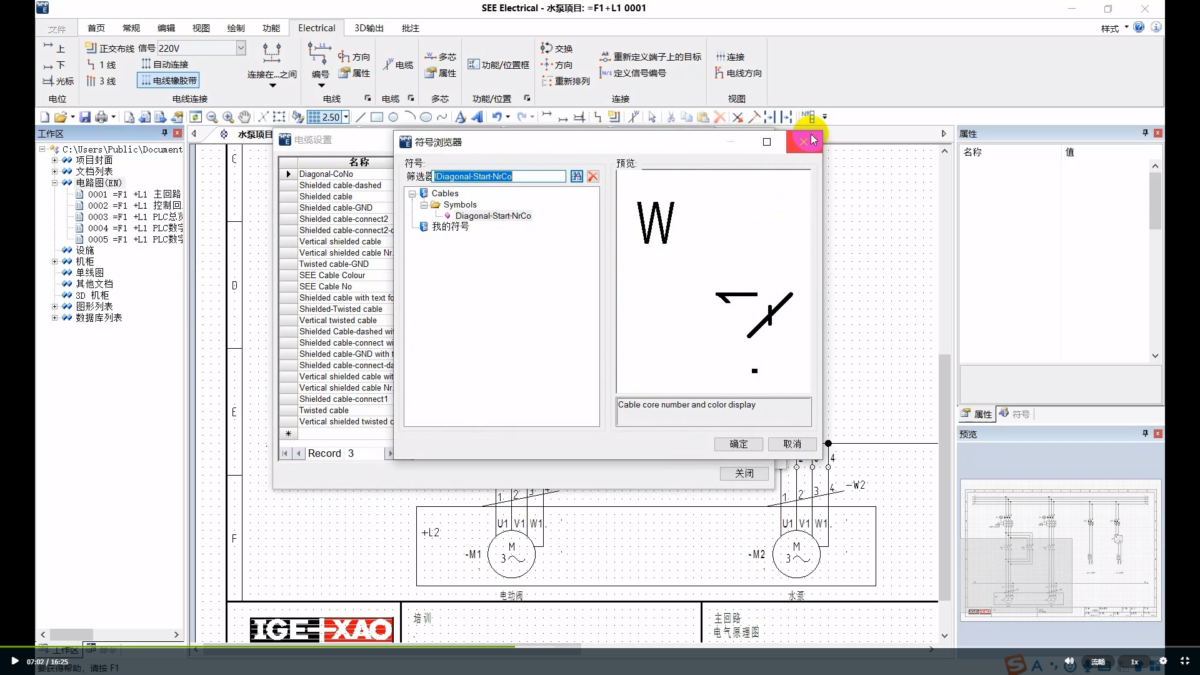Image resolution: width=1200 pixels, height=675 pixels.
Task: Click the help question mark icon
Action: tap(1140, 28)
